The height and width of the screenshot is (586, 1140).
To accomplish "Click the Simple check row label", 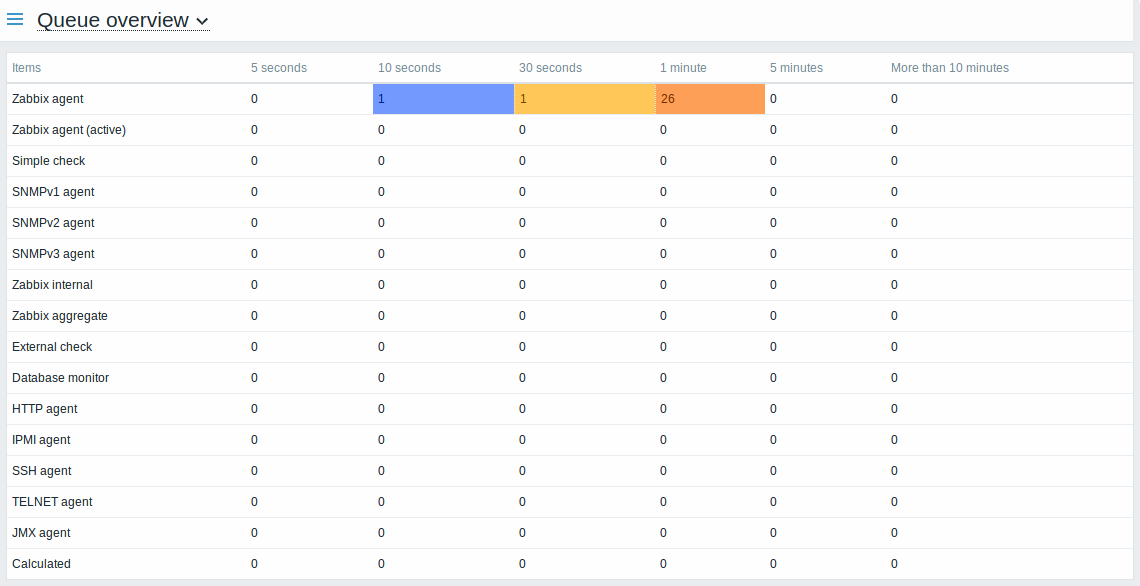I will point(49,161).
